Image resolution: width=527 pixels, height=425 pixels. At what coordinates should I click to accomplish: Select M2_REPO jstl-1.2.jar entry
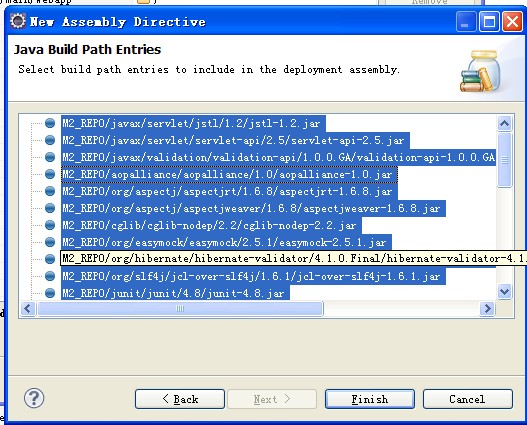click(193, 124)
